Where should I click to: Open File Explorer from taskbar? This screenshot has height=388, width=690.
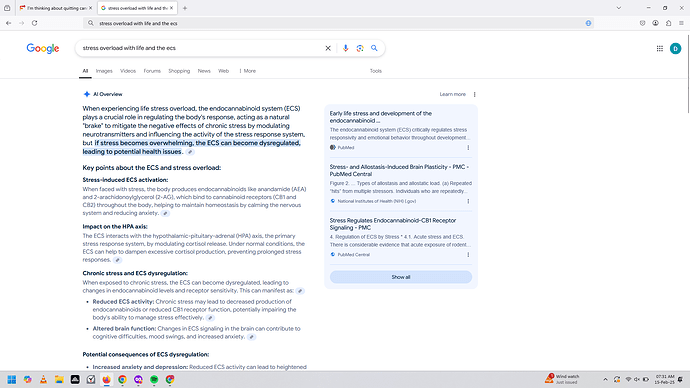(59, 379)
